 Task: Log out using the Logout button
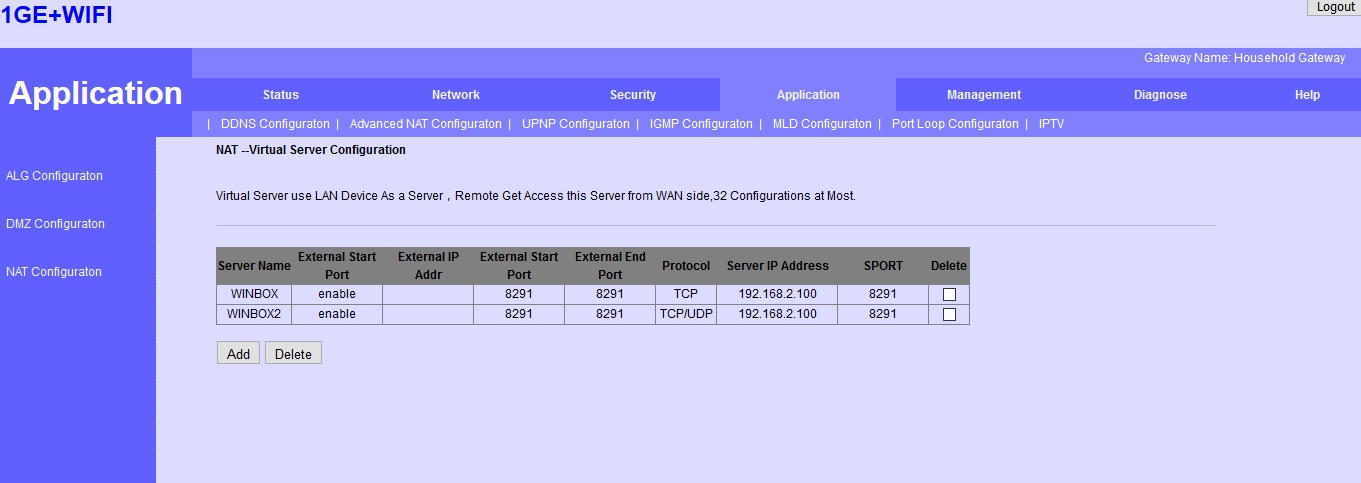1335,7
